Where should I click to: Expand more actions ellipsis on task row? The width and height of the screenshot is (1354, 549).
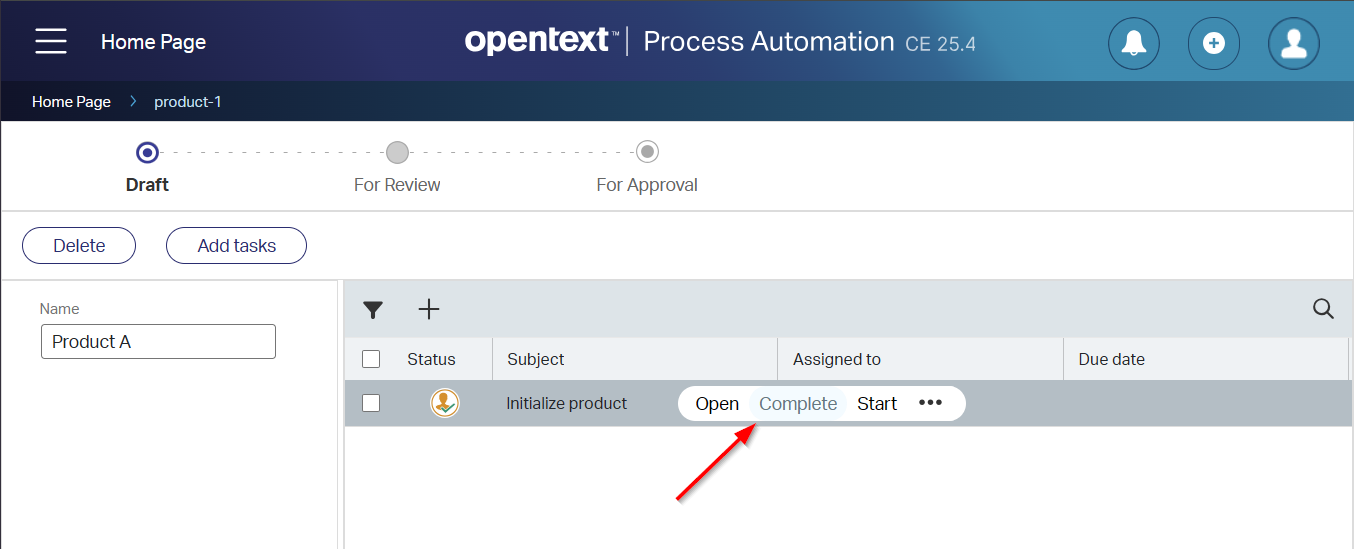(930, 403)
